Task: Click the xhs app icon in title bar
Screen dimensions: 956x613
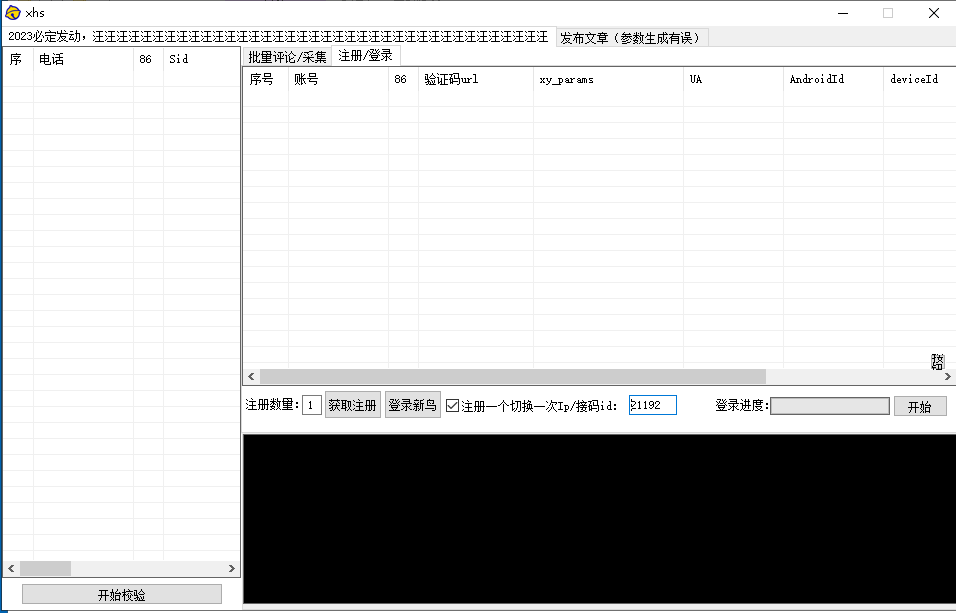Action: pyautogui.click(x=13, y=12)
